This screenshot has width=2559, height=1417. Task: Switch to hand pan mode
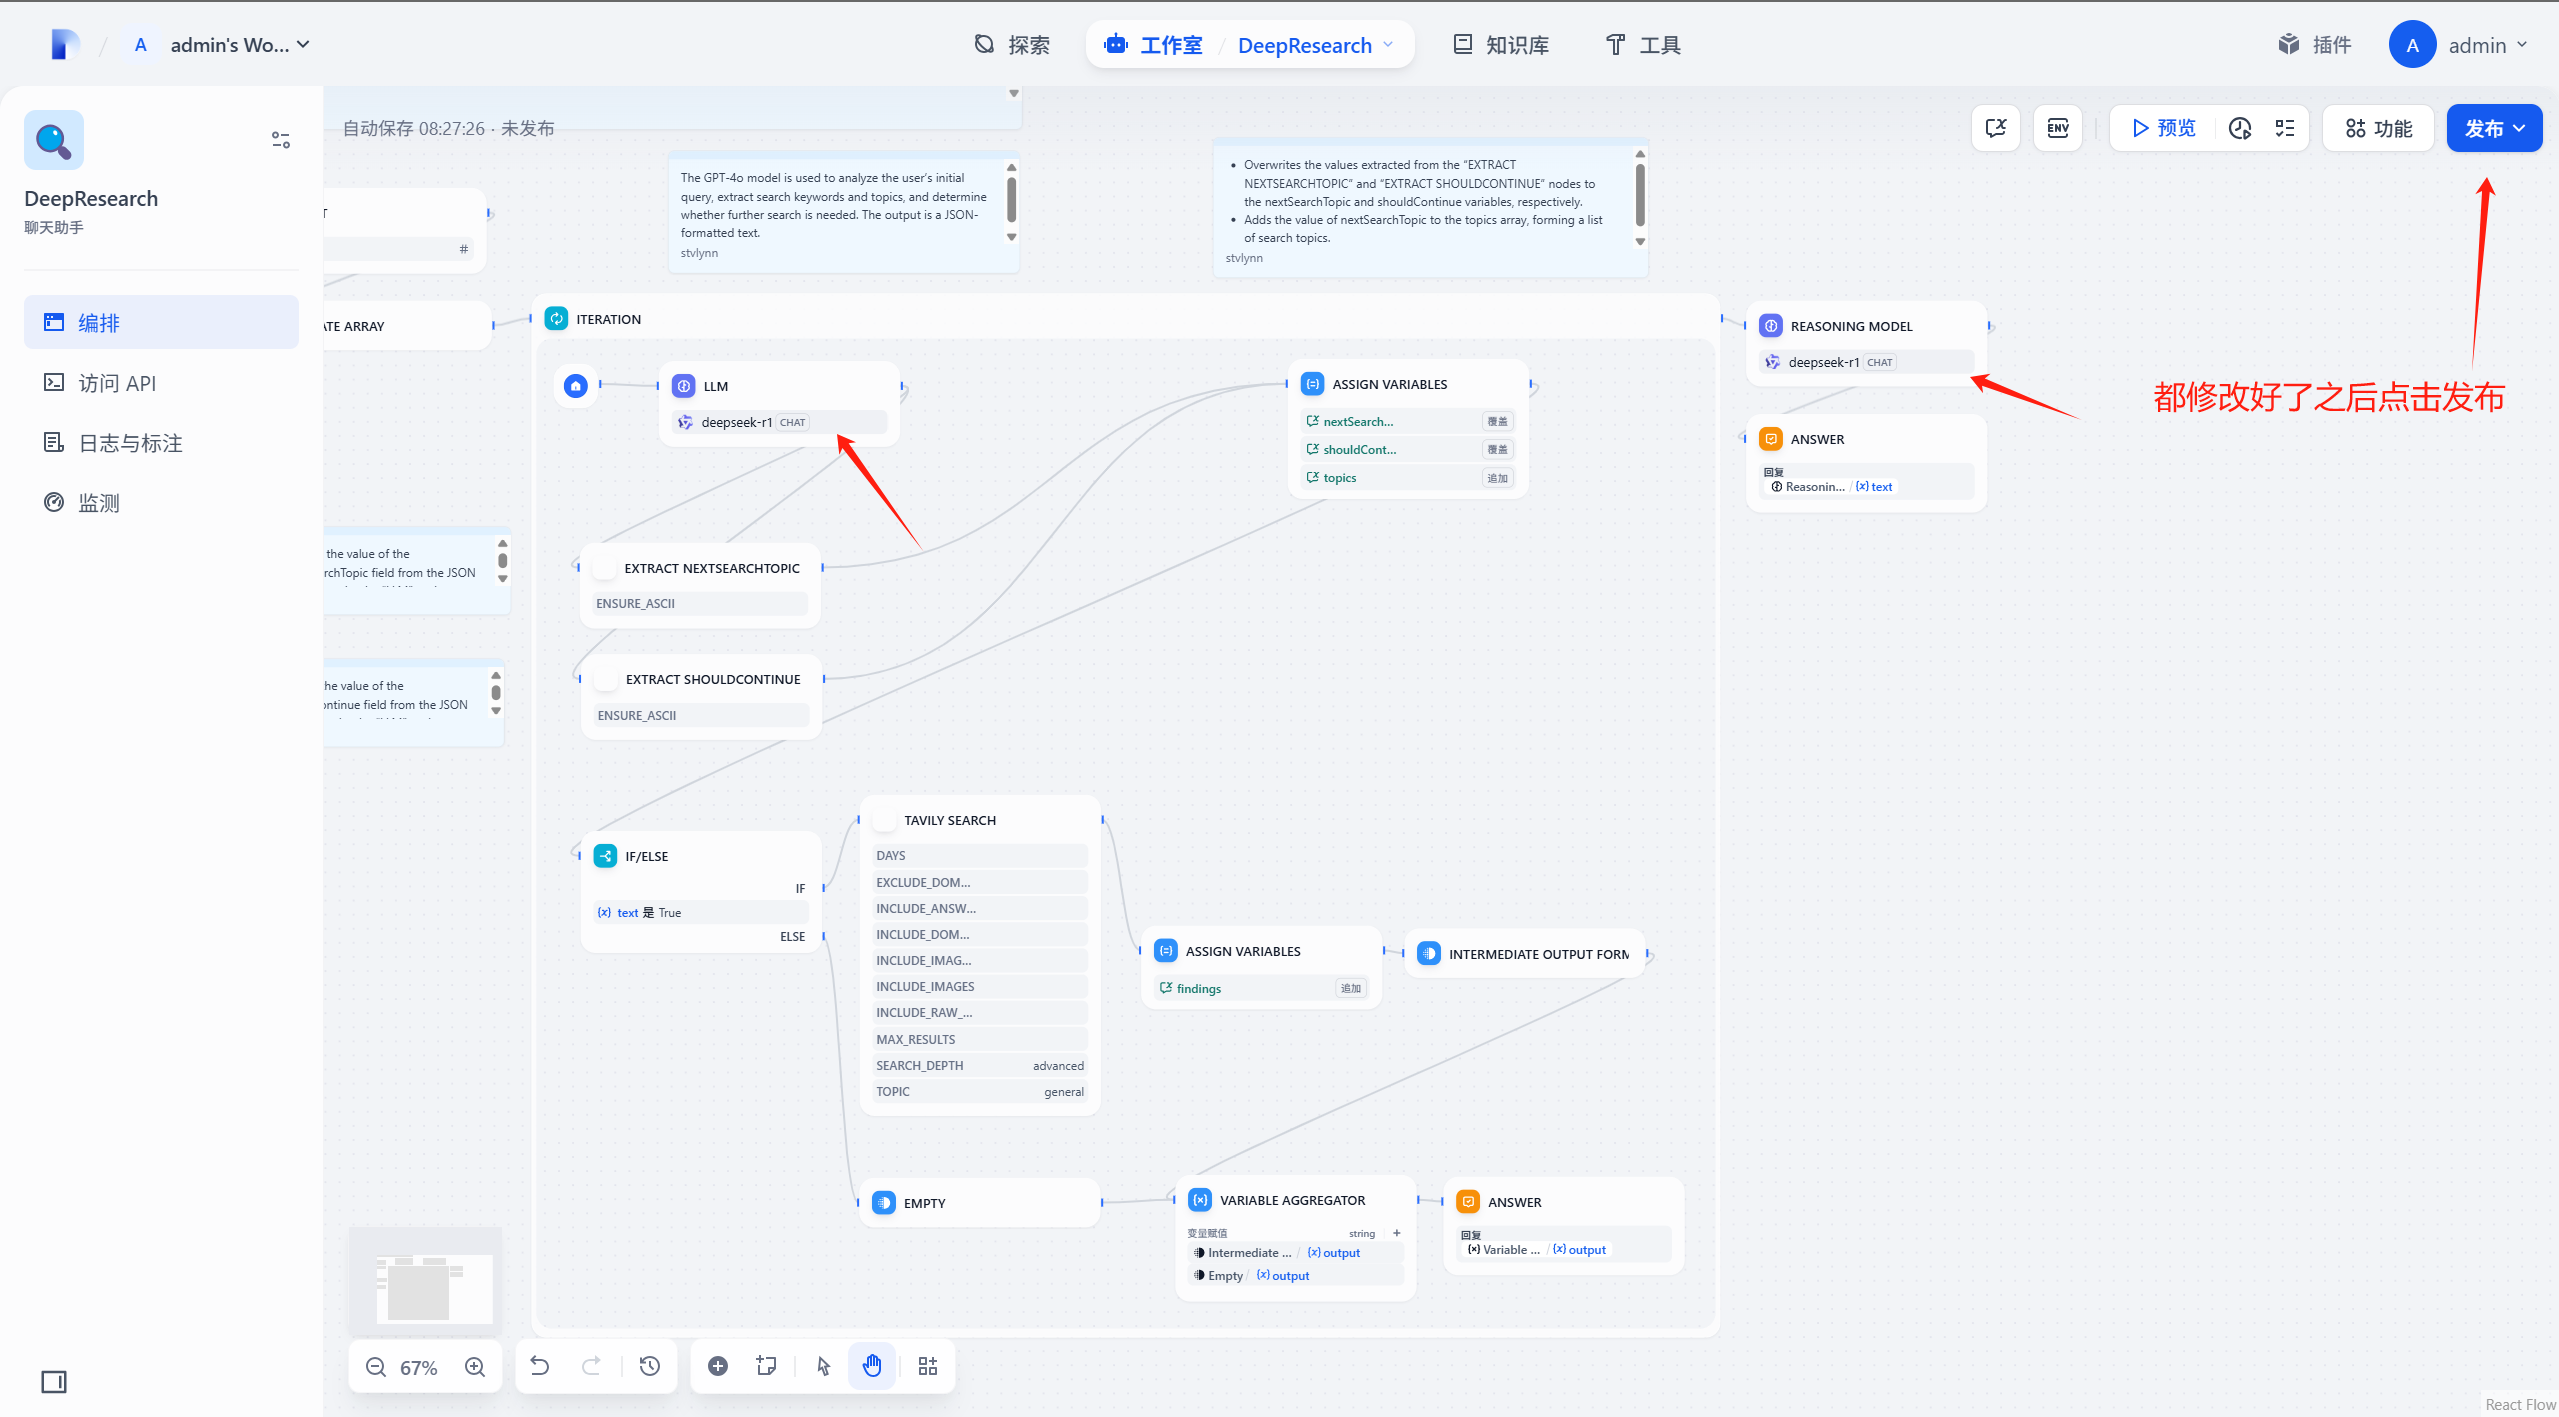(872, 1366)
